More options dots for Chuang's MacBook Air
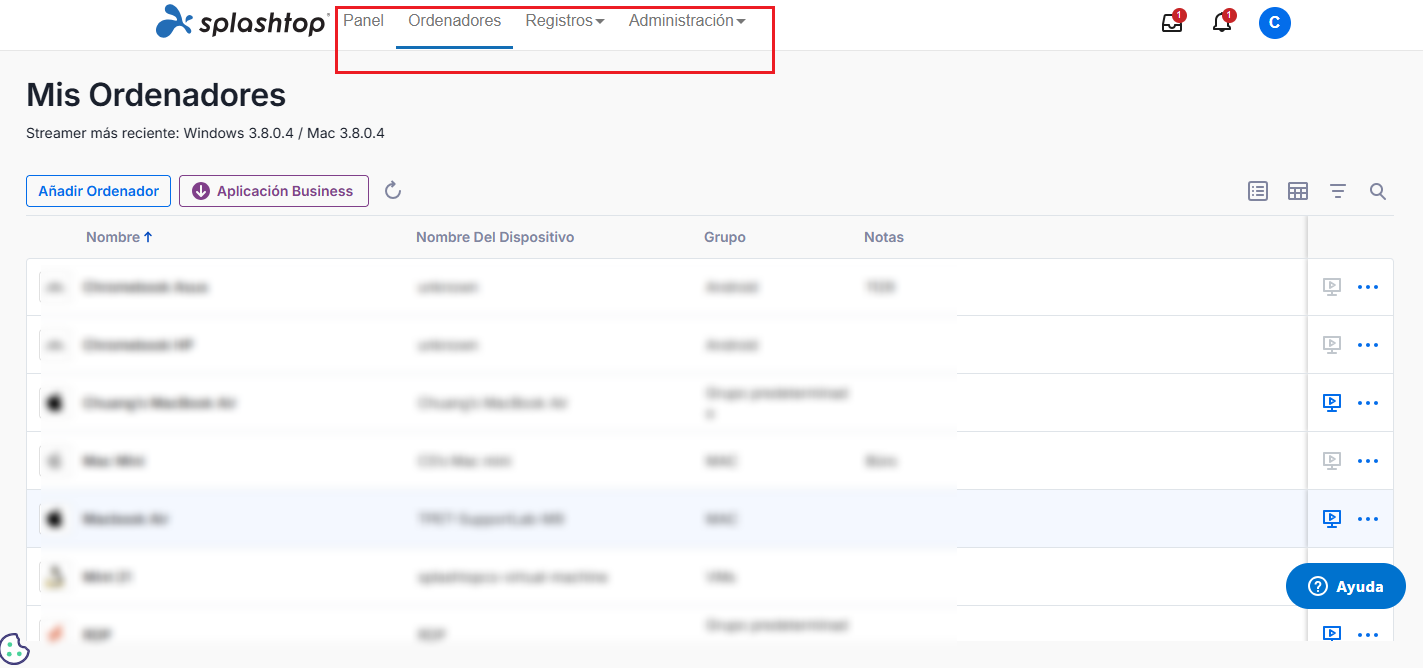1423x668 pixels. (x=1368, y=403)
